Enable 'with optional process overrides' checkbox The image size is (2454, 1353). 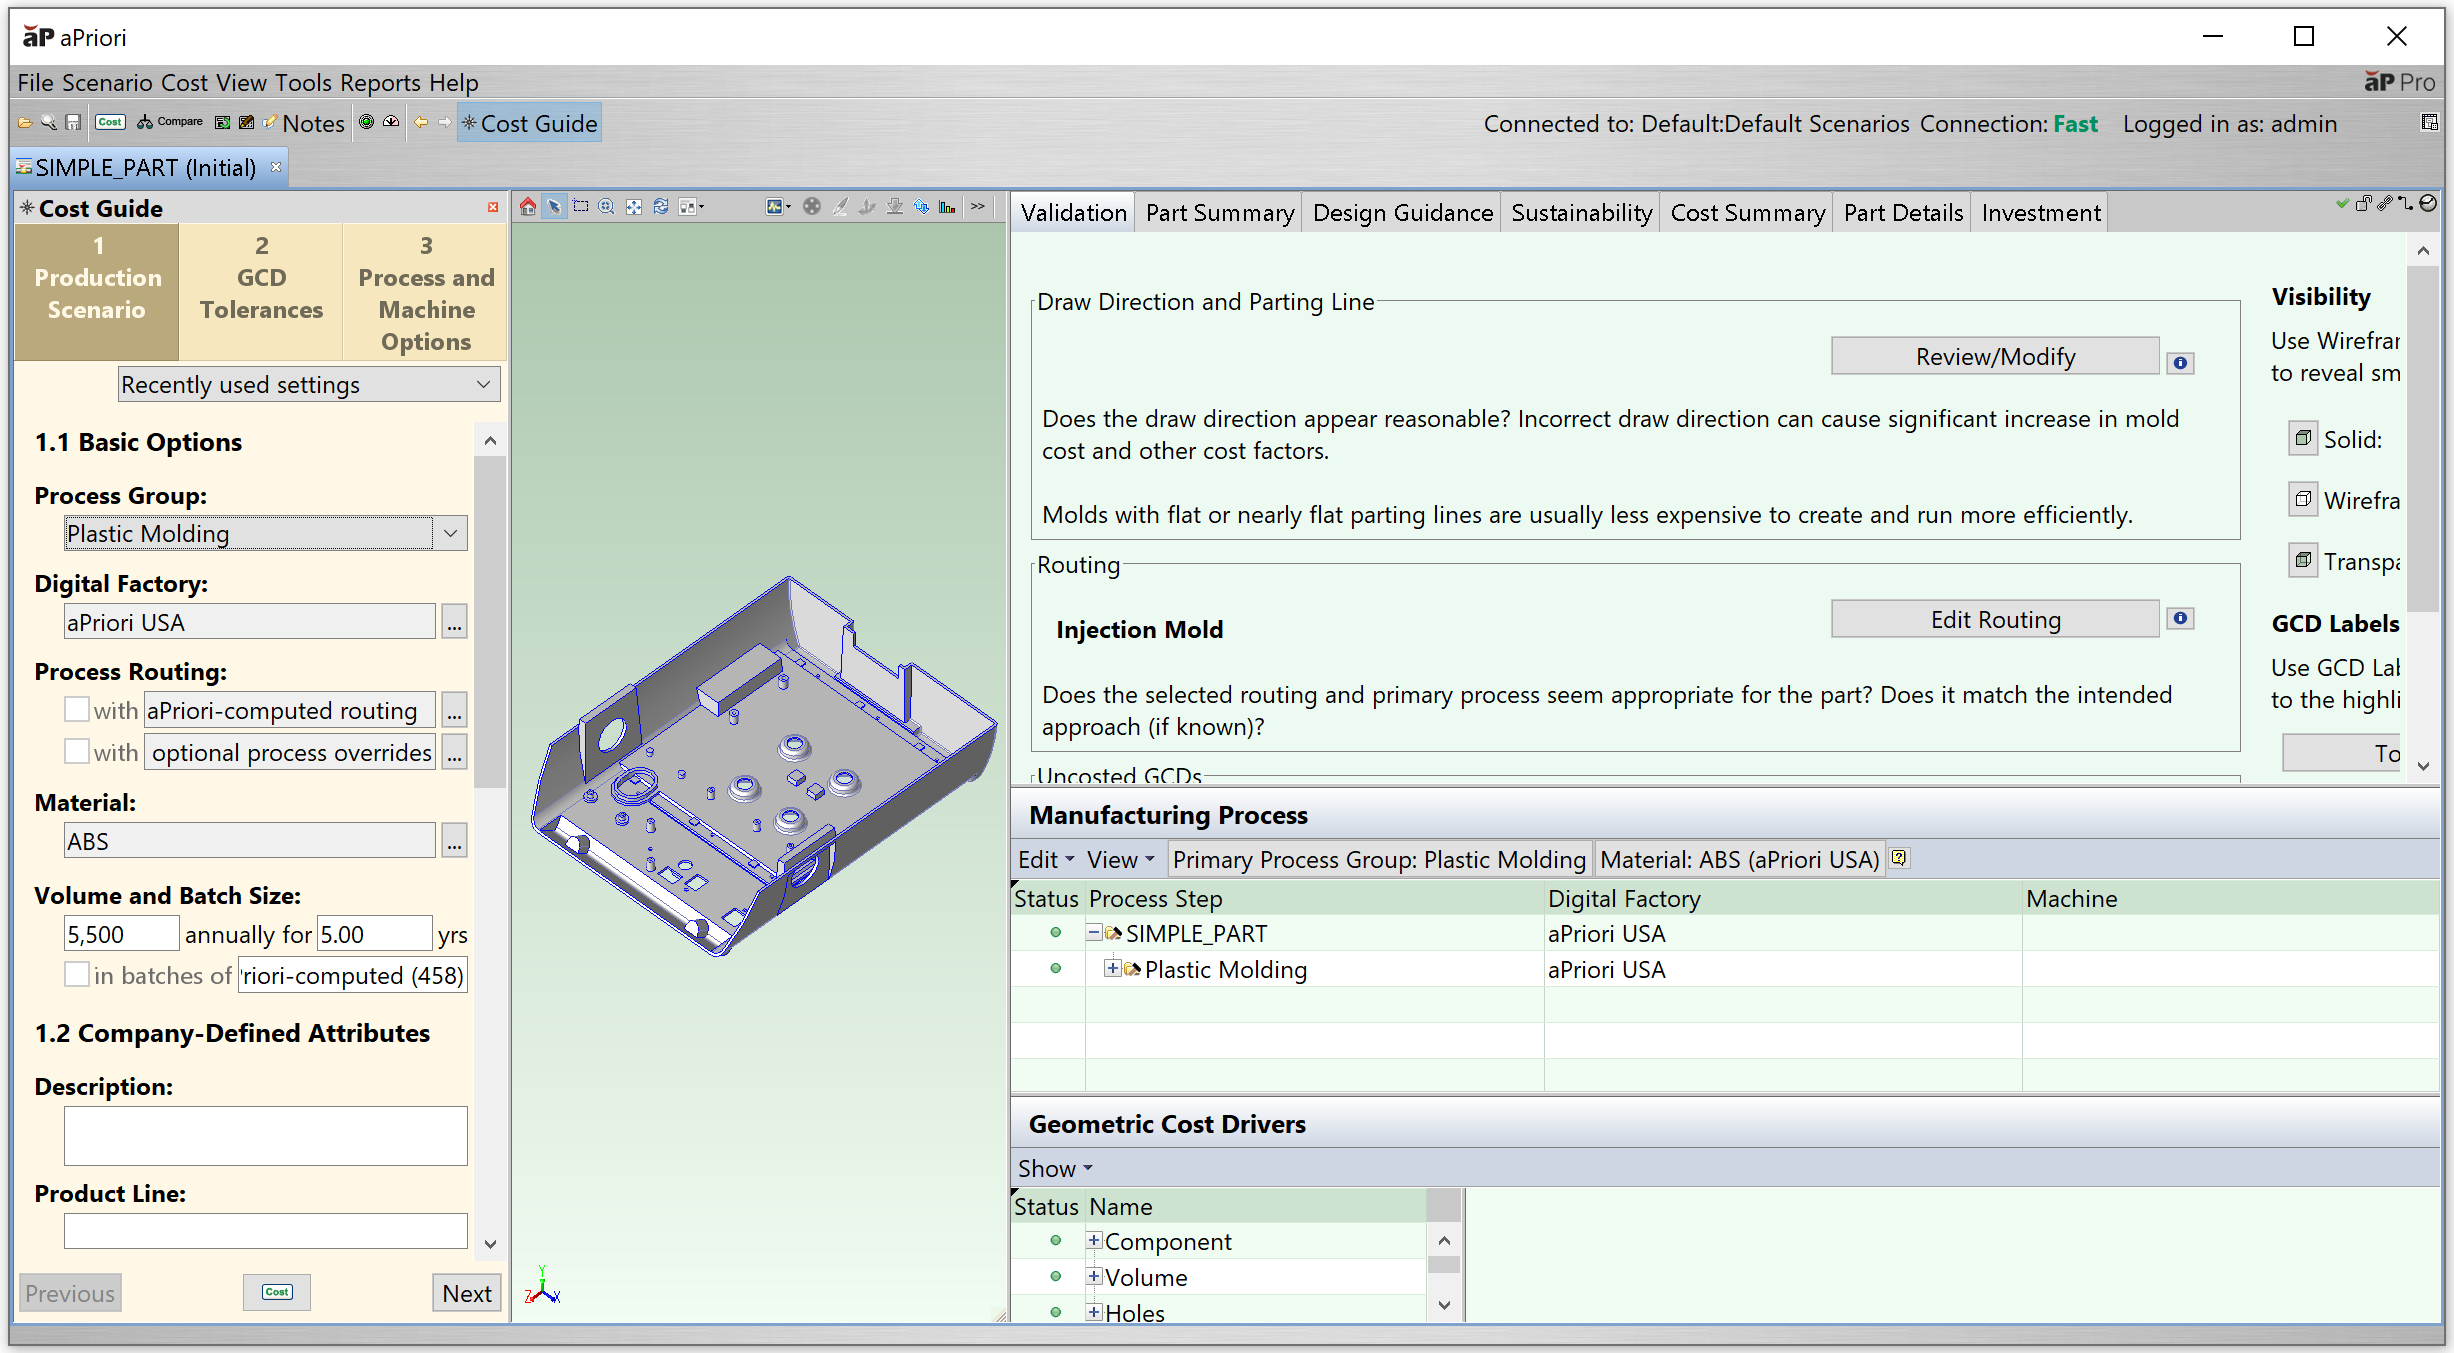click(77, 751)
